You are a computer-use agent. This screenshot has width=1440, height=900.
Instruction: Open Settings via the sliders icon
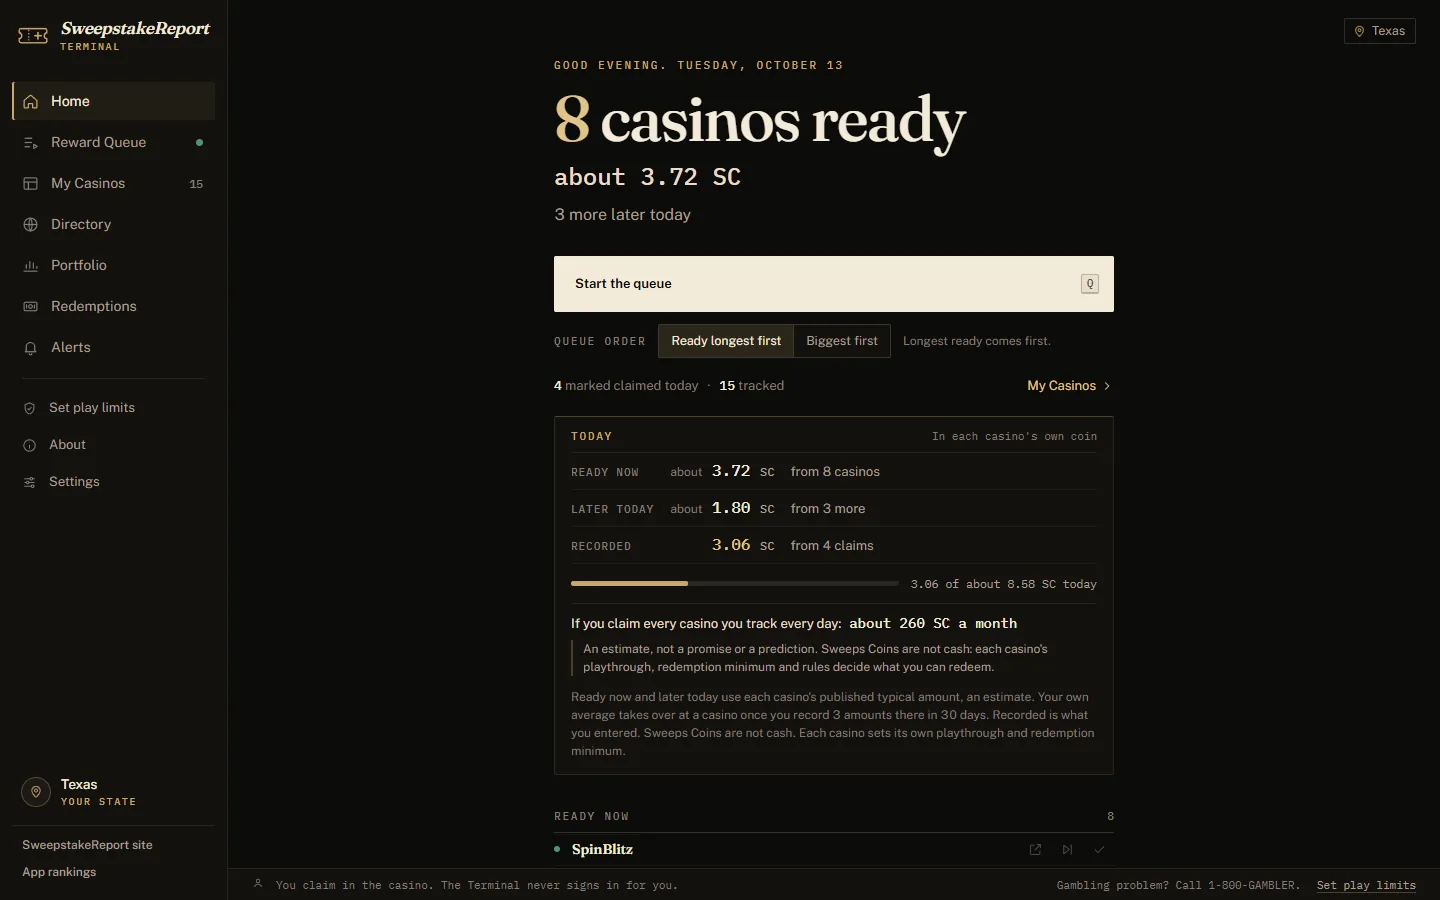tap(30, 482)
